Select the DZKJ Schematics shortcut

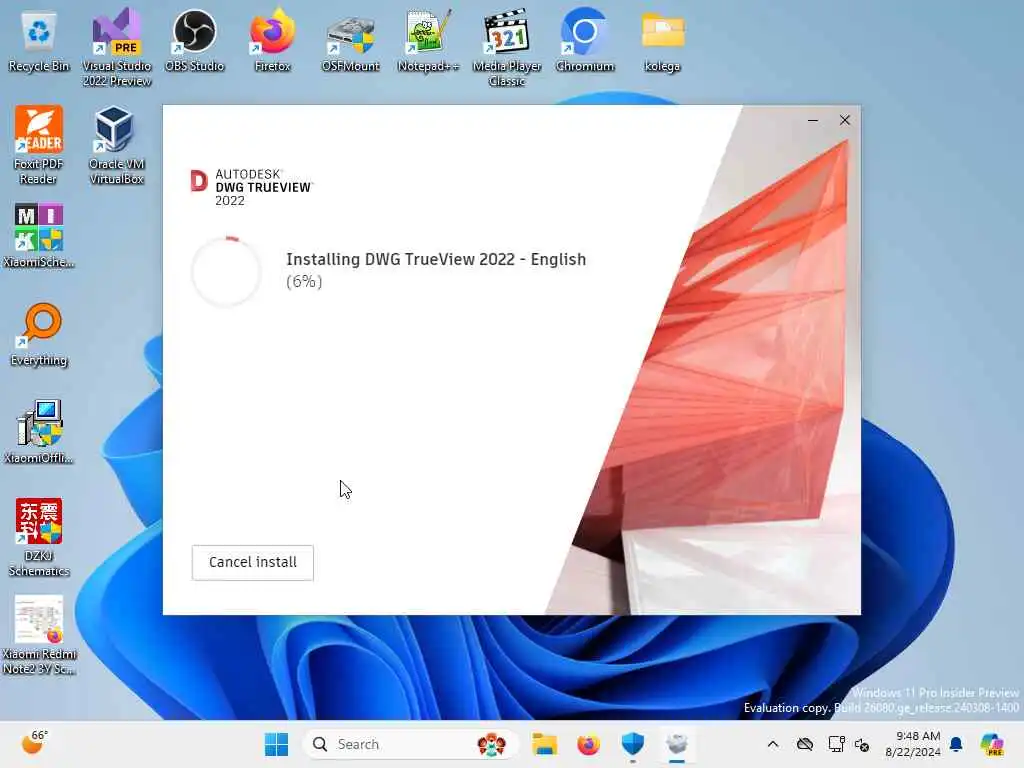39,537
